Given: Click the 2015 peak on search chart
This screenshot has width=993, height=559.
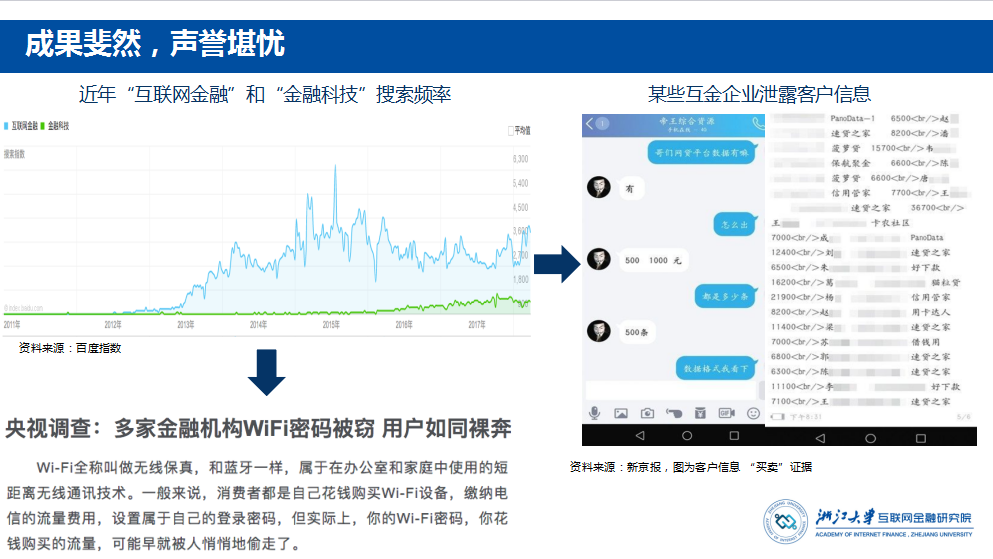Looking at the screenshot, I should pos(305,195).
